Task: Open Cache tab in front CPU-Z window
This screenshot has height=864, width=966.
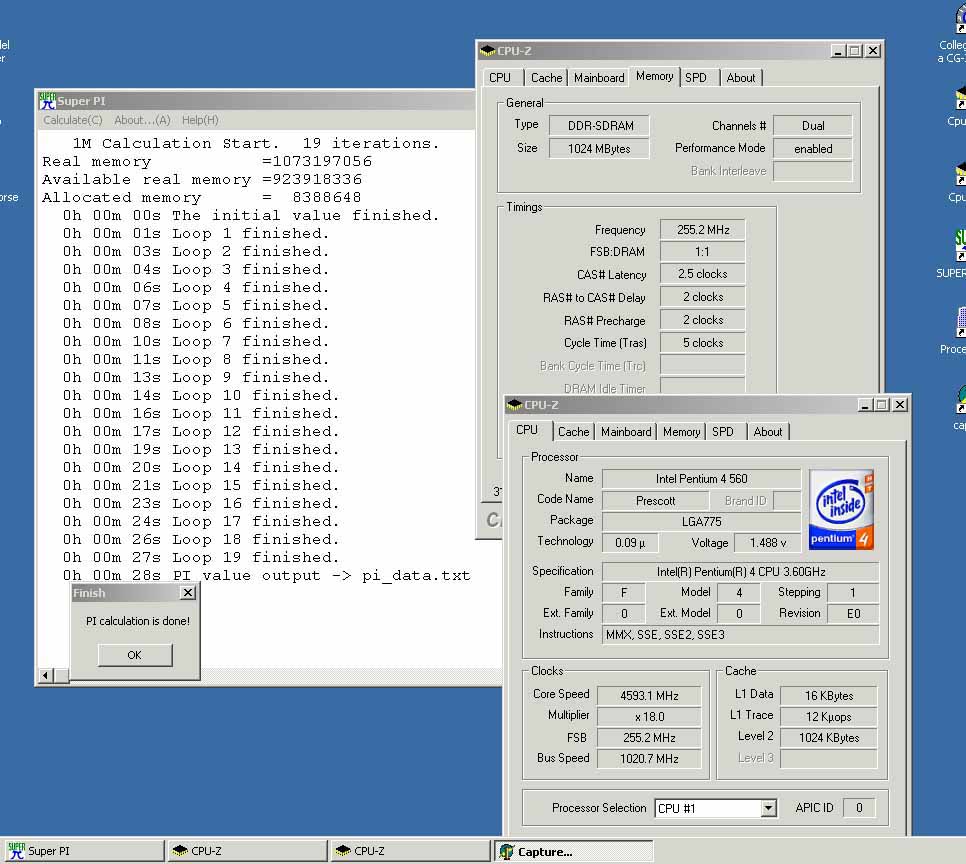Action: (x=574, y=432)
